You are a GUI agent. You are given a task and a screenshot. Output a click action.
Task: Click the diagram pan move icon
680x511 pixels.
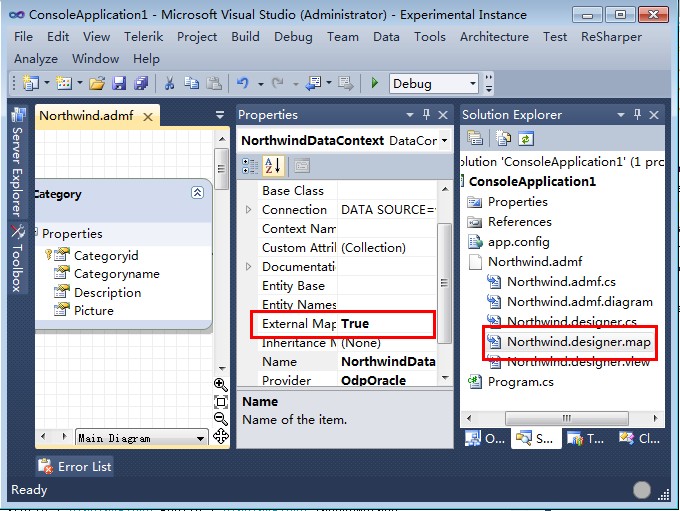coord(221,436)
